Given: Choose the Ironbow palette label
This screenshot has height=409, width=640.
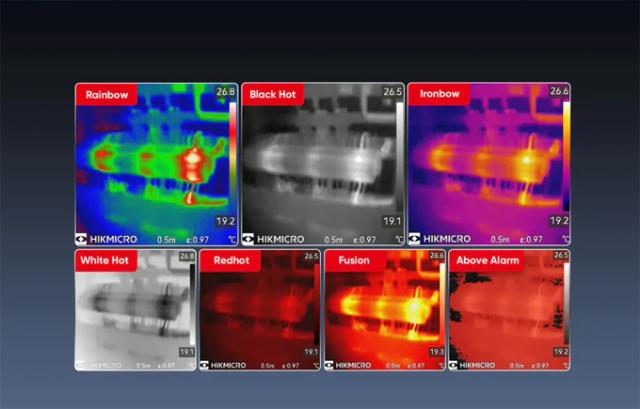Looking at the screenshot, I should [x=439, y=95].
